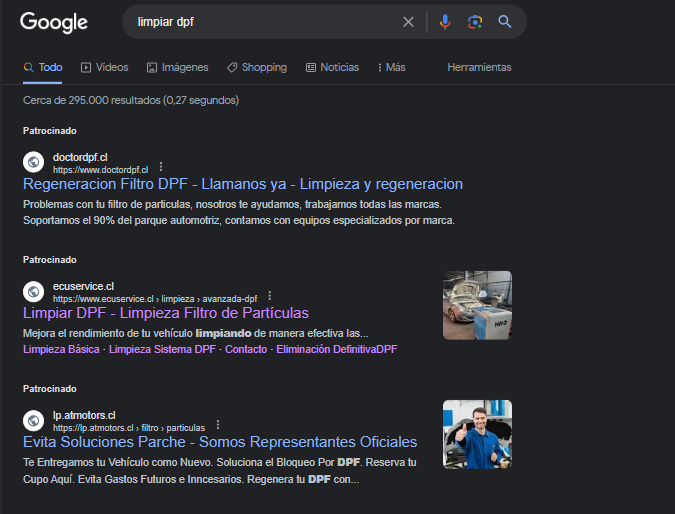
Task: Click the ecuservice.cl globe favicon
Action: tap(34, 291)
